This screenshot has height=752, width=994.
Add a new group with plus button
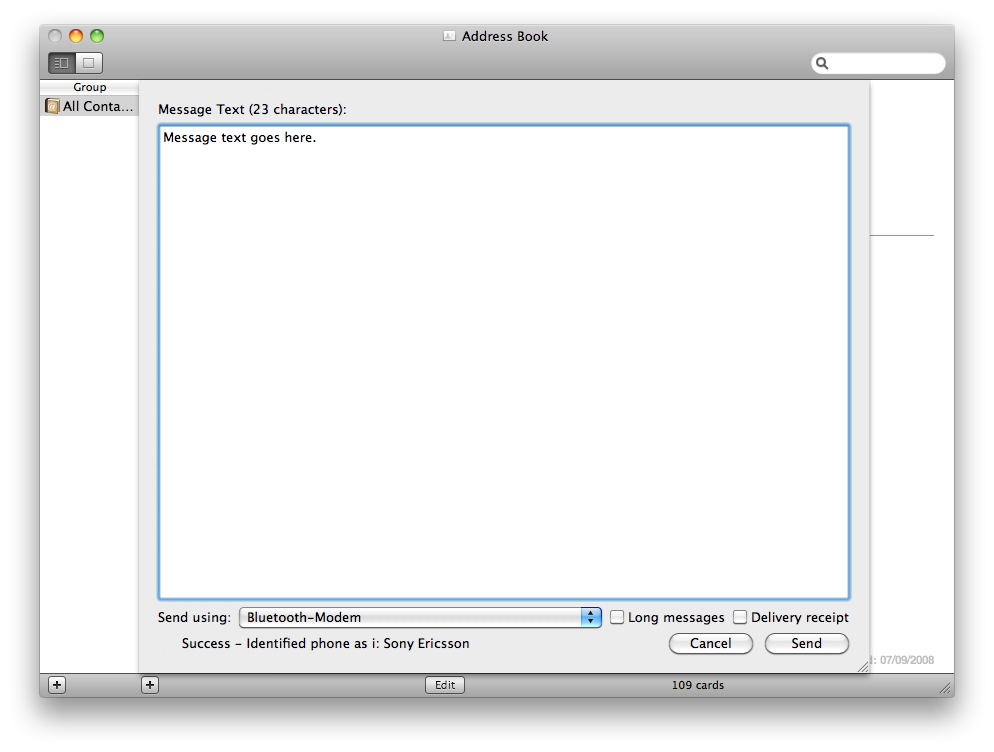(x=57, y=685)
